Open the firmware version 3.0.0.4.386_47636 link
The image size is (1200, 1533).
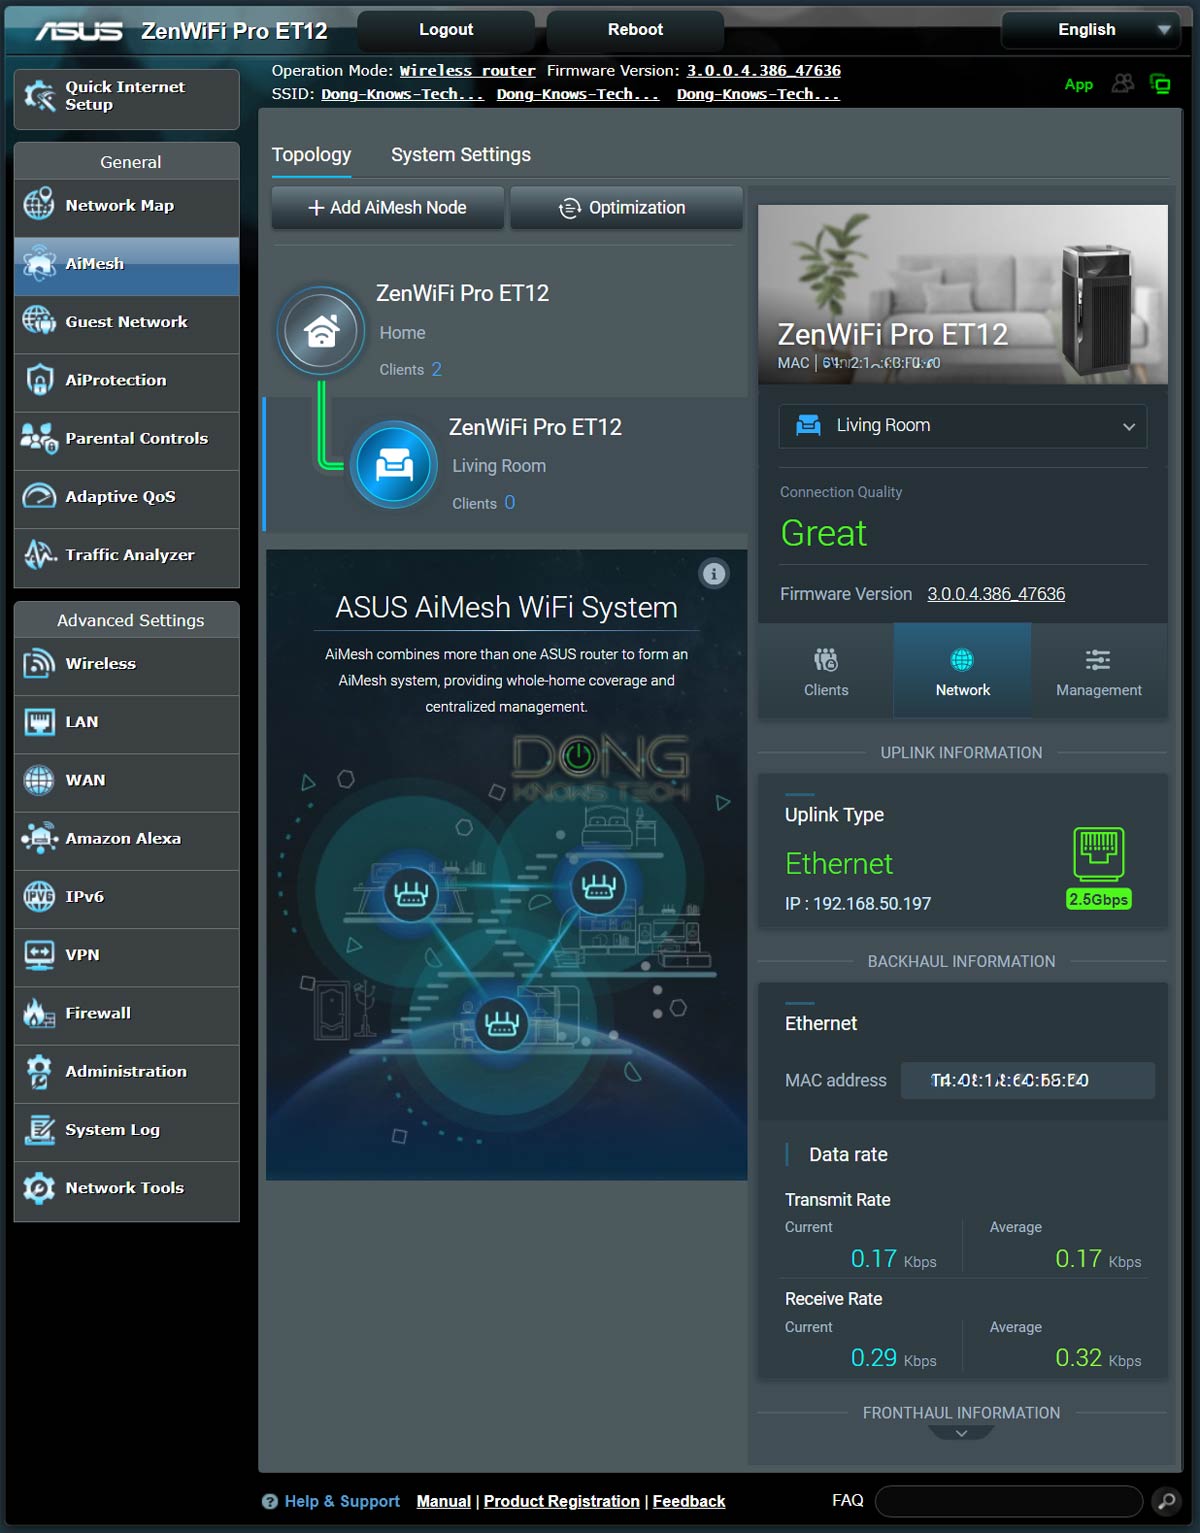[x=762, y=70]
